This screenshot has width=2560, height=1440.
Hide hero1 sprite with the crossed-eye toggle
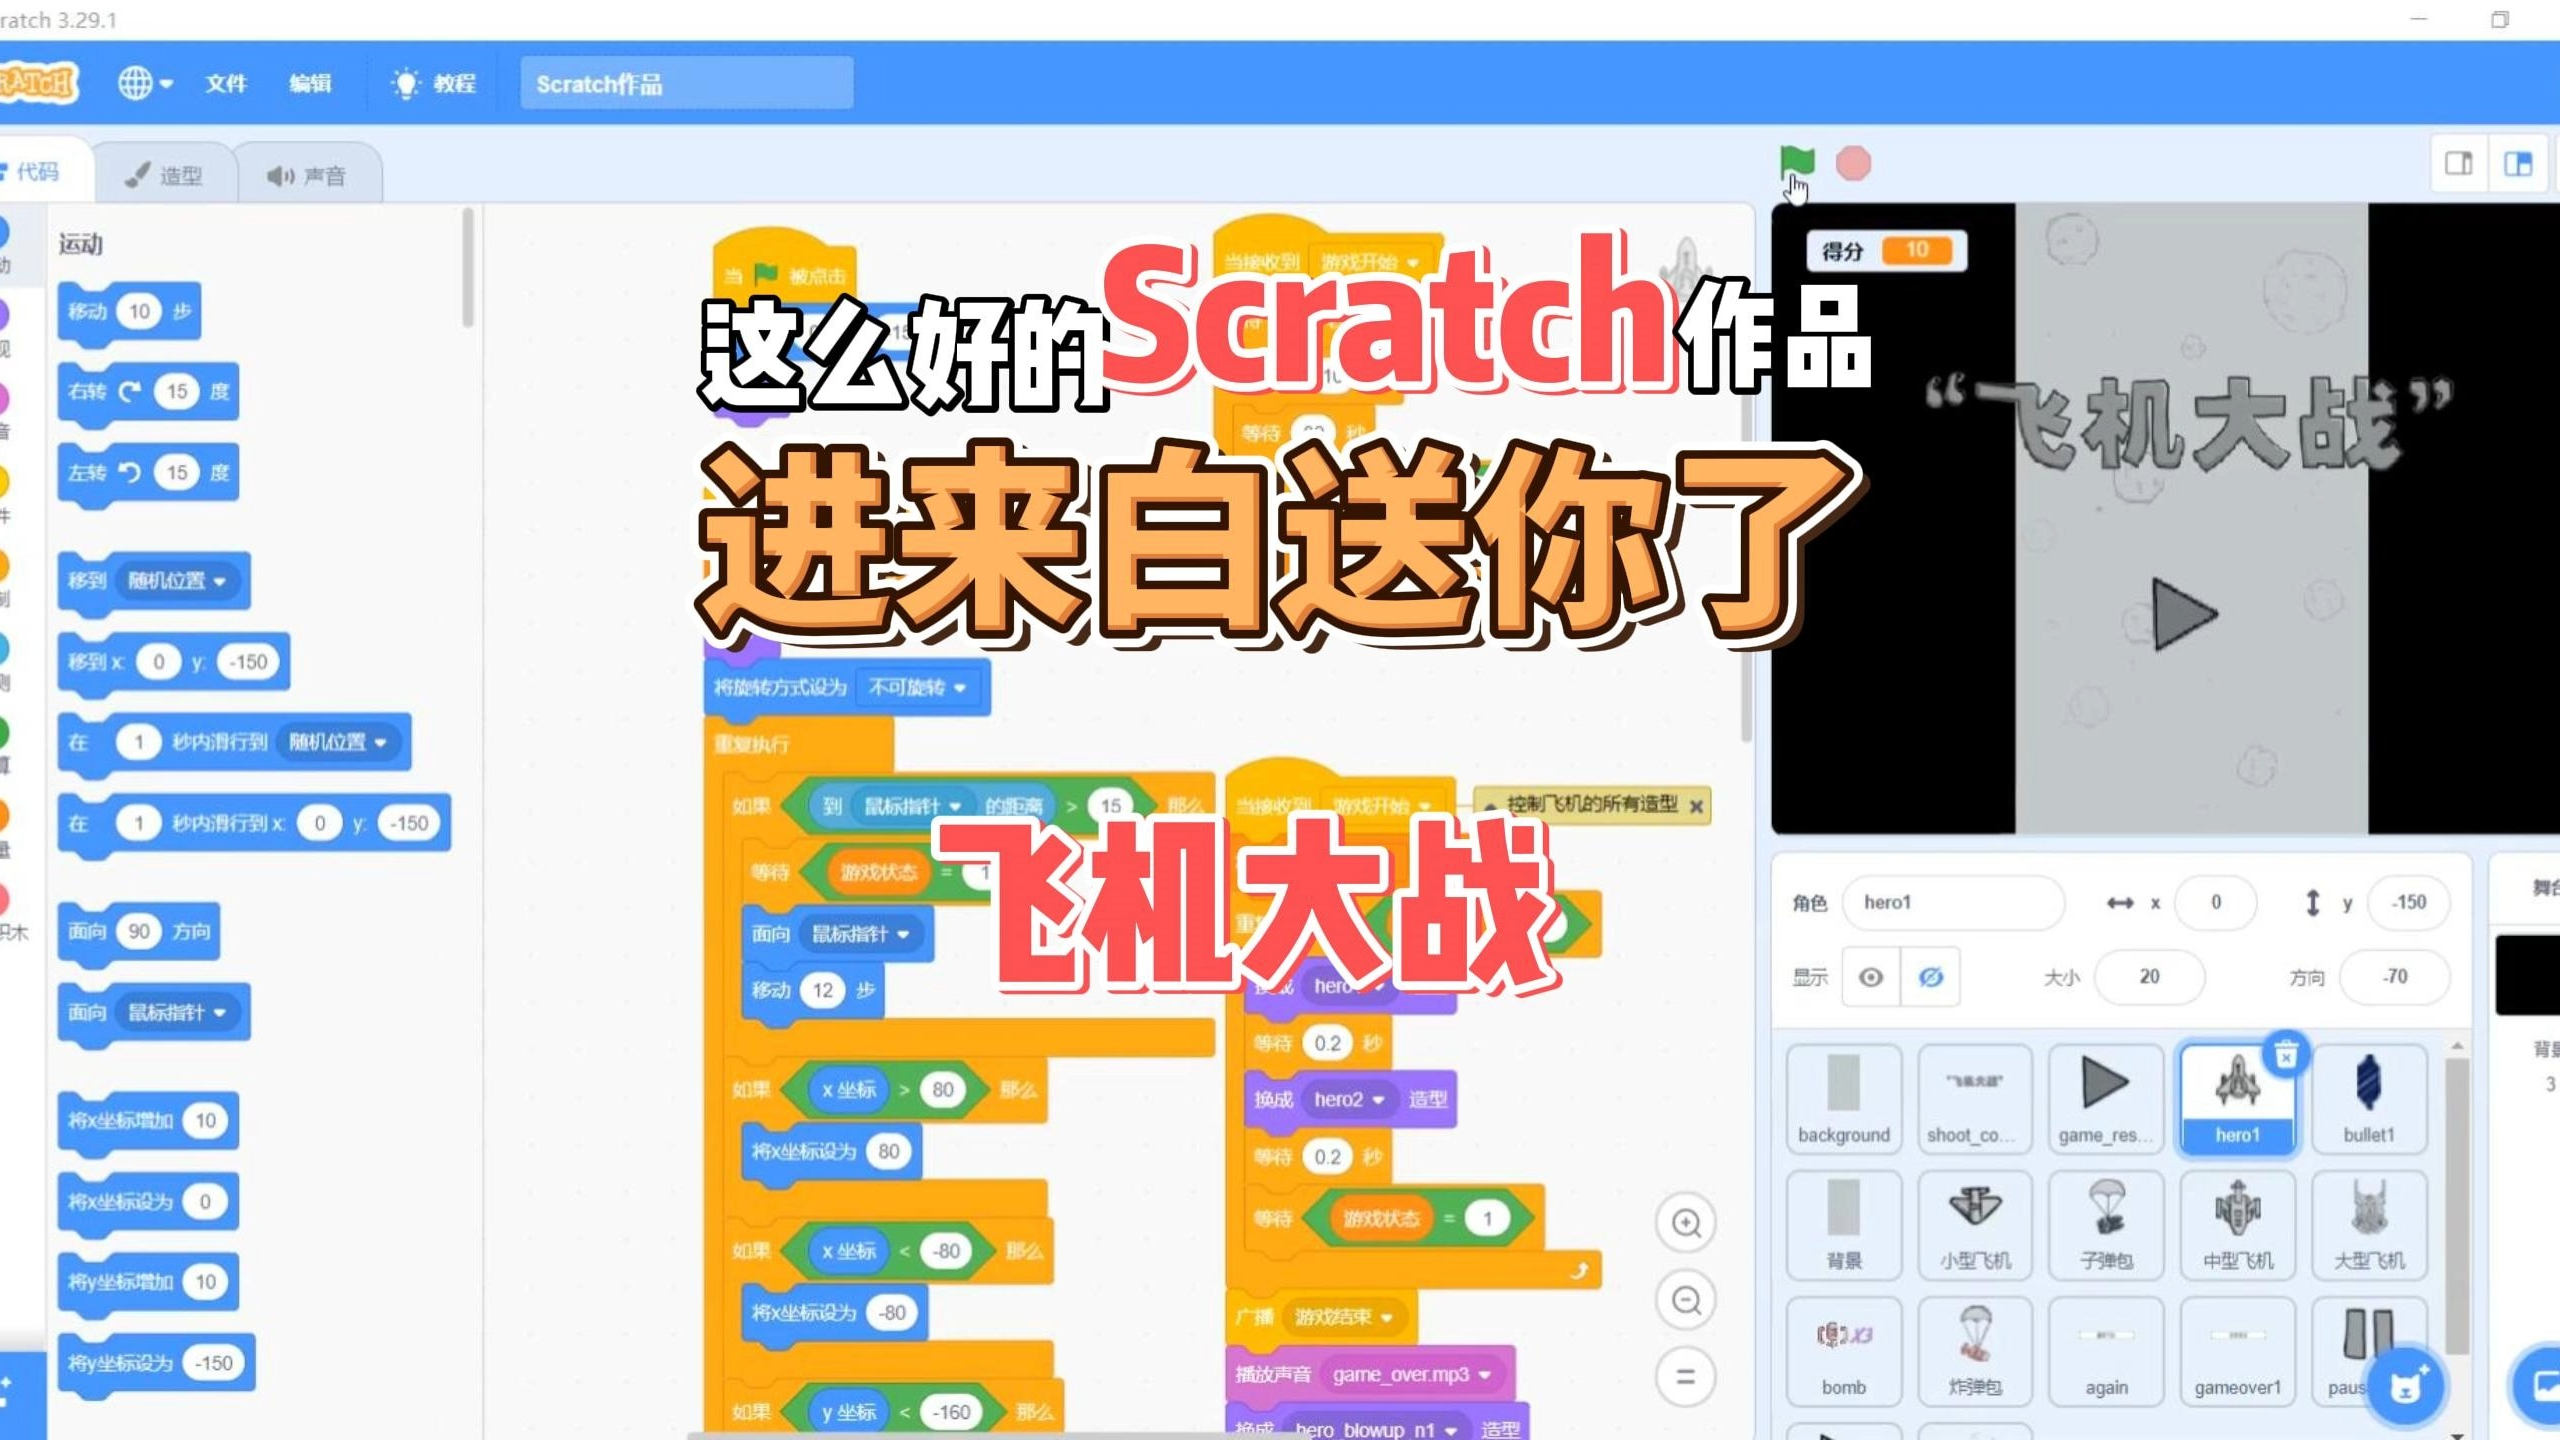(1930, 977)
